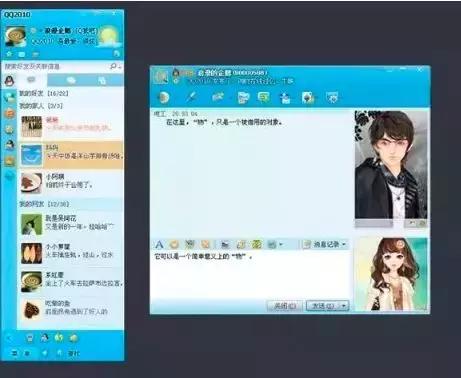Click the received message text in chat history
This screenshot has width=461, height=378.
point(224,122)
